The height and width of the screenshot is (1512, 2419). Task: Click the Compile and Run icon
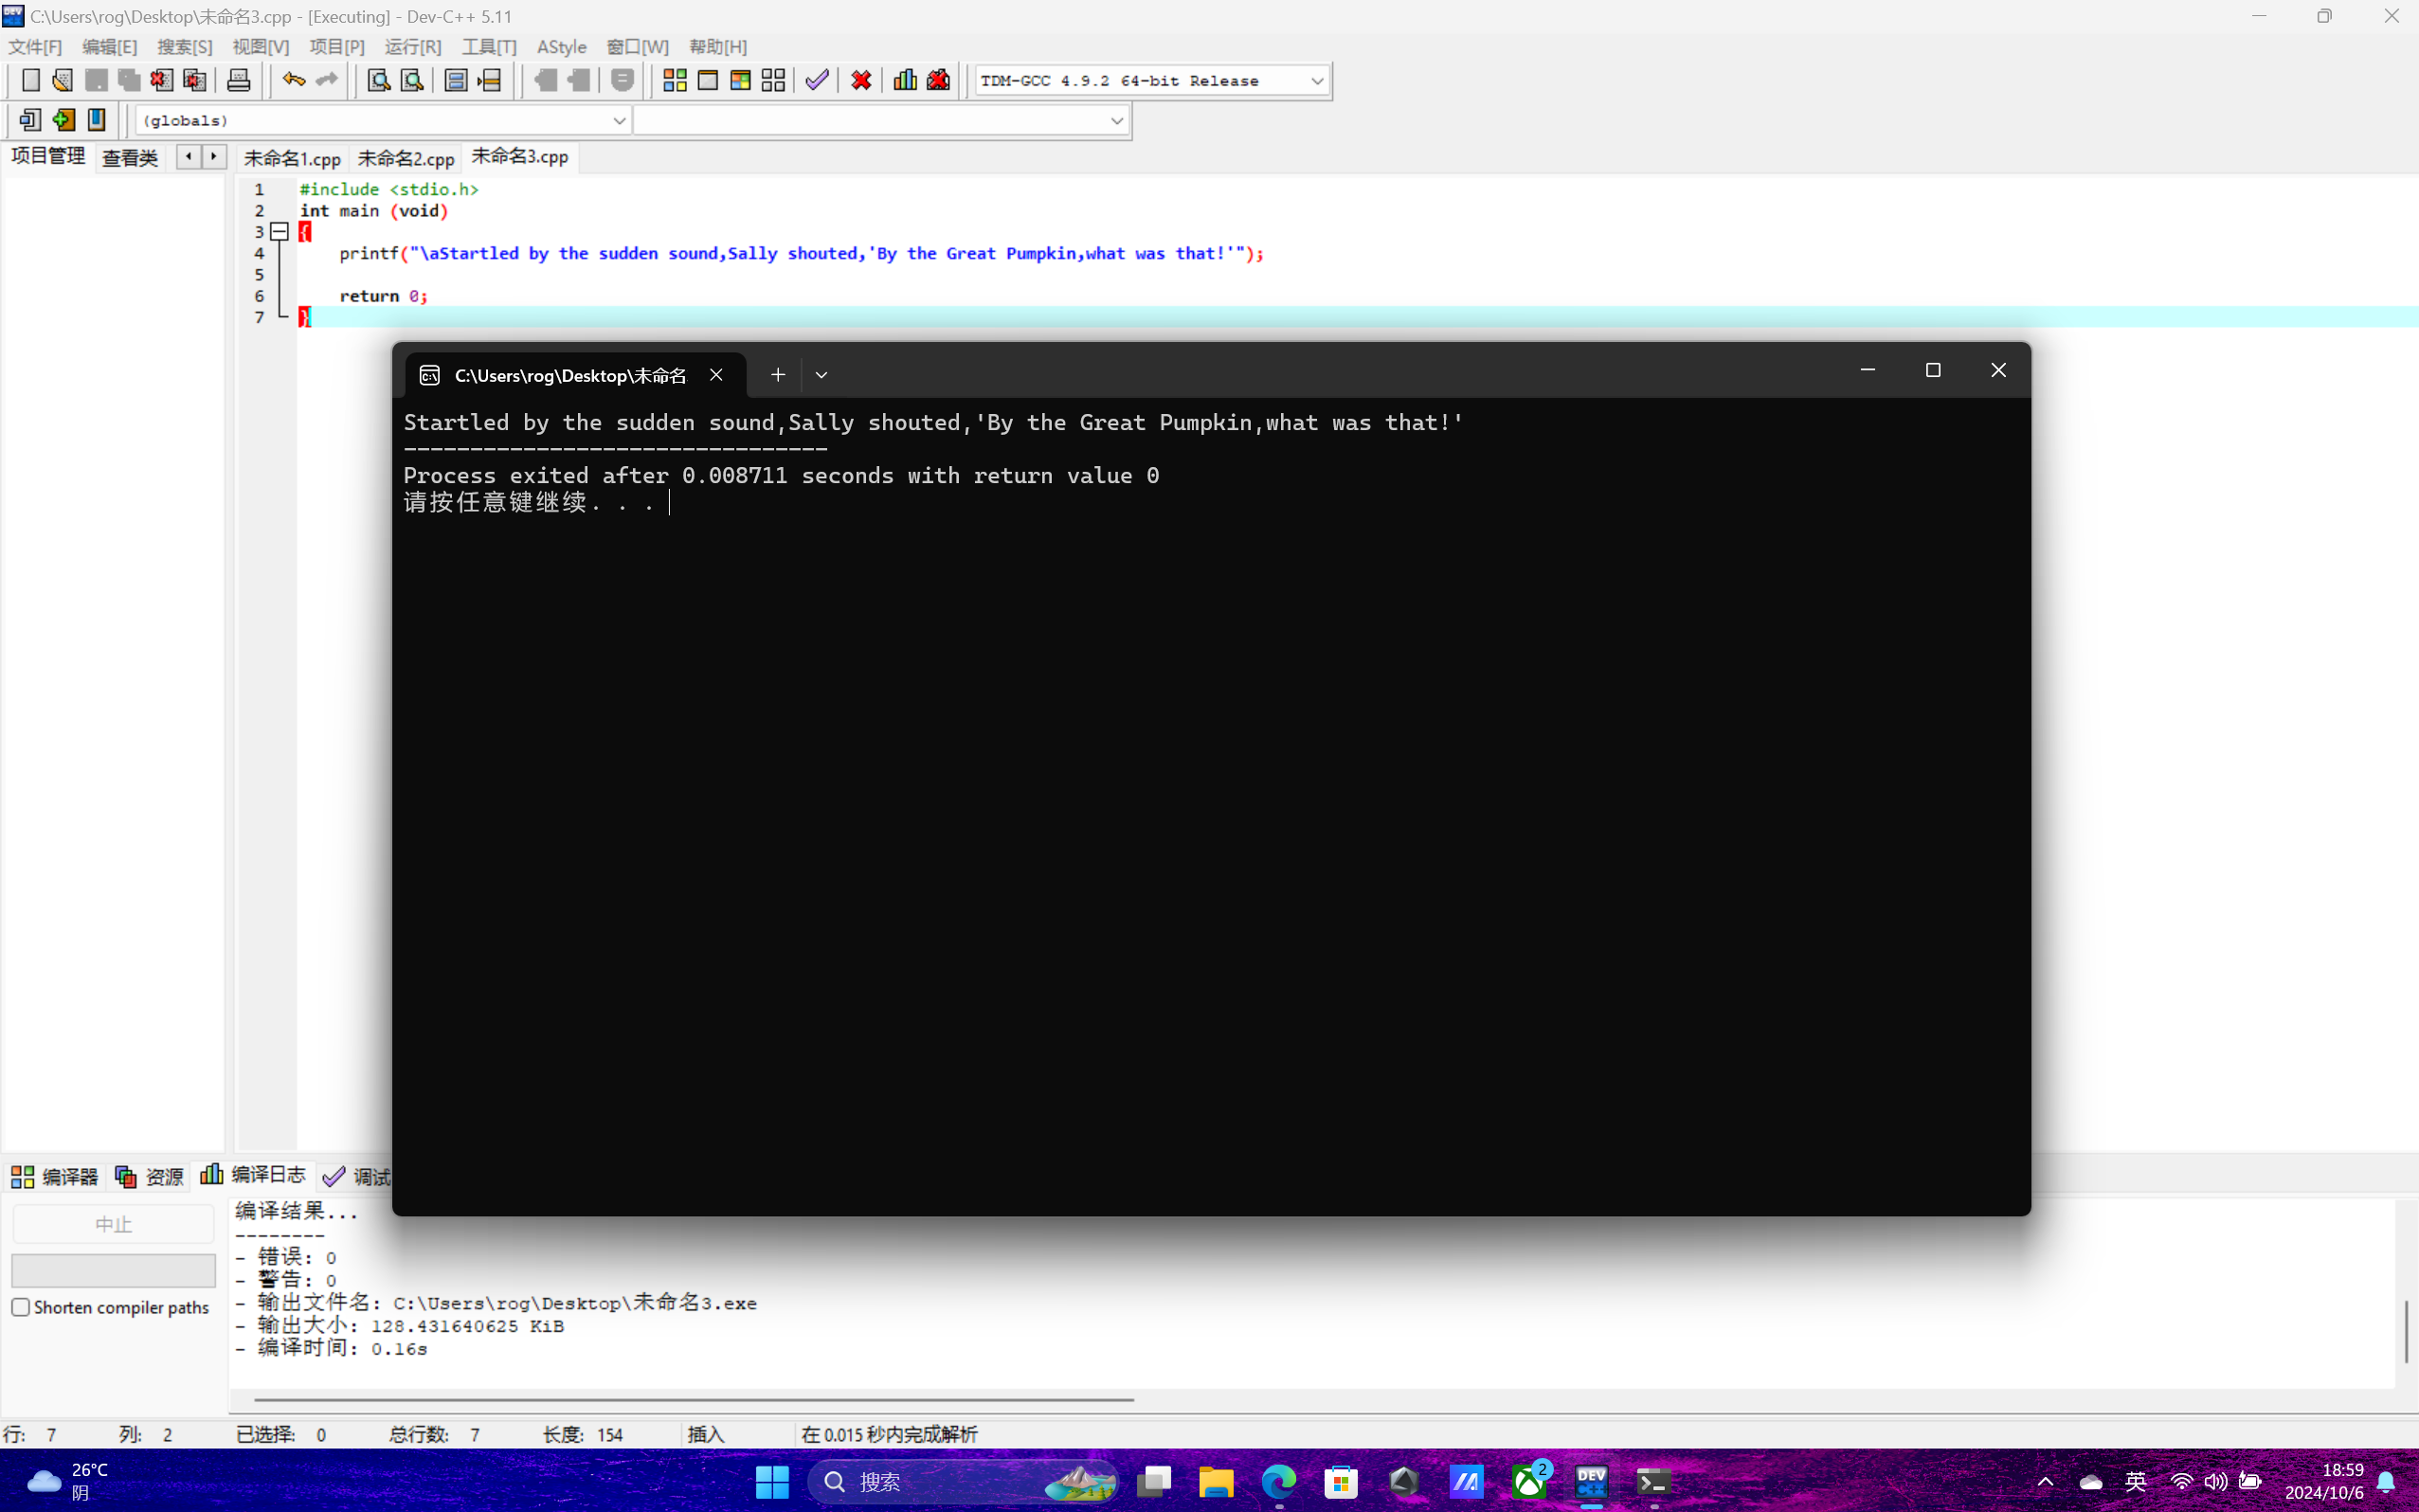pos(740,80)
